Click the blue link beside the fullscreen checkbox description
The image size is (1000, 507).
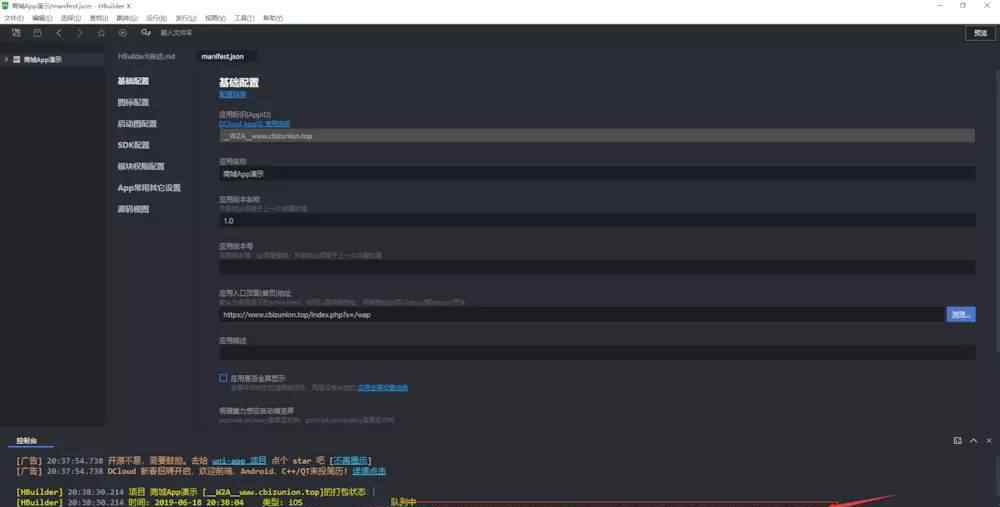pos(383,388)
